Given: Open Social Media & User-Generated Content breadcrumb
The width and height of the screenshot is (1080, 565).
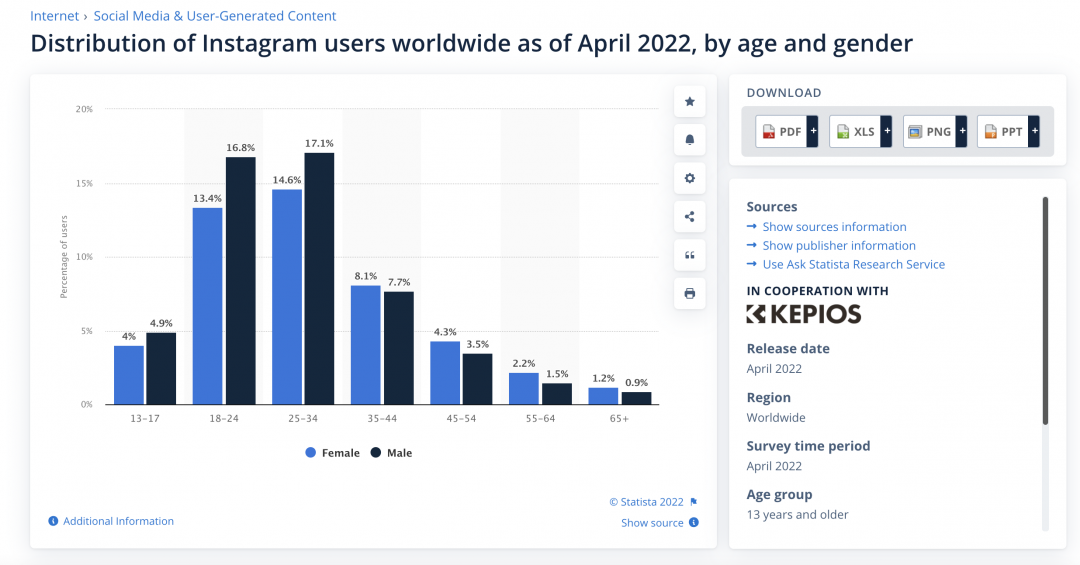Looking at the screenshot, I should pyautogui.click(x=215, y=16).
